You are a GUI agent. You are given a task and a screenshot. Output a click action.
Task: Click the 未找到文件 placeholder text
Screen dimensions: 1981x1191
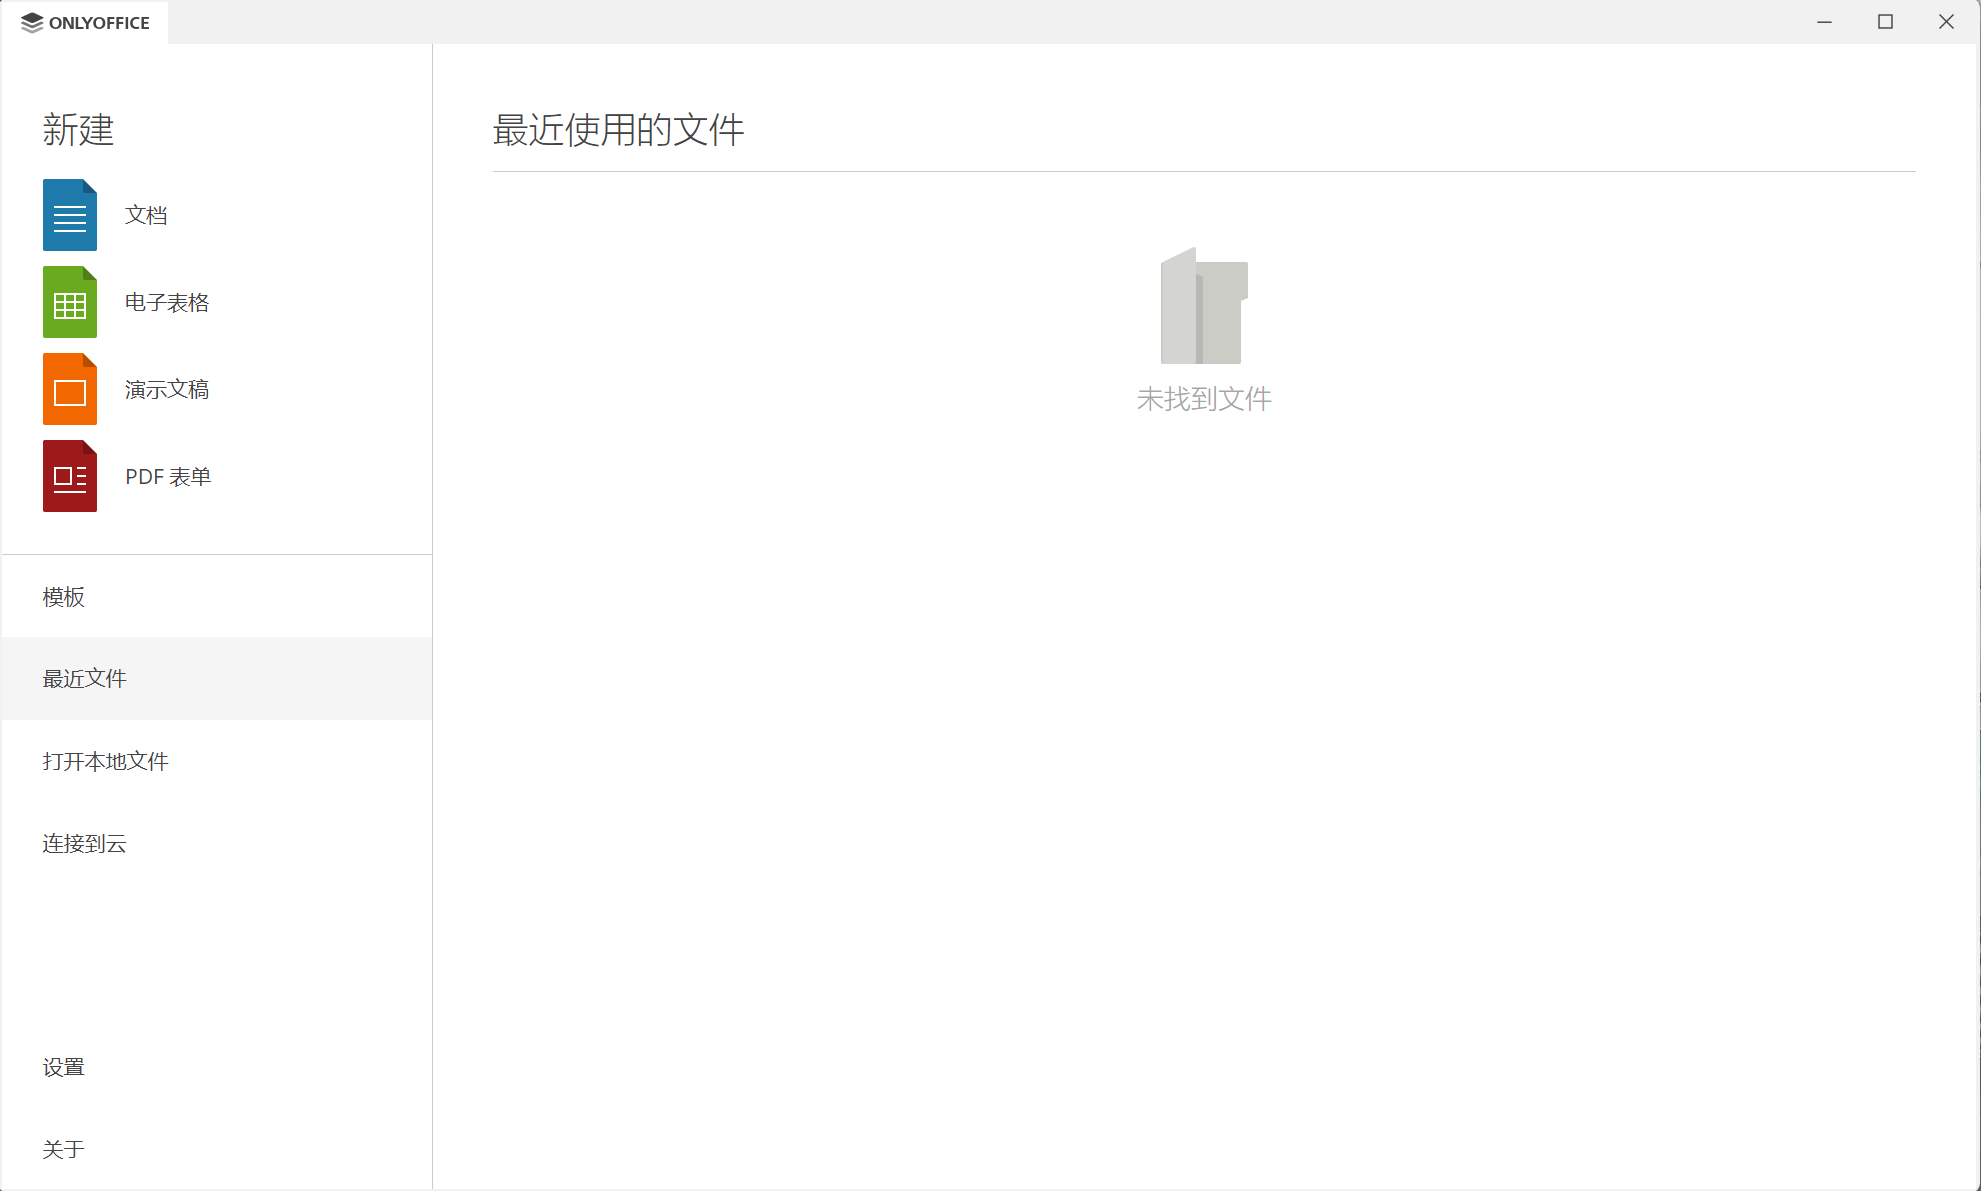pyautogui.click(x=1203, y=399)
